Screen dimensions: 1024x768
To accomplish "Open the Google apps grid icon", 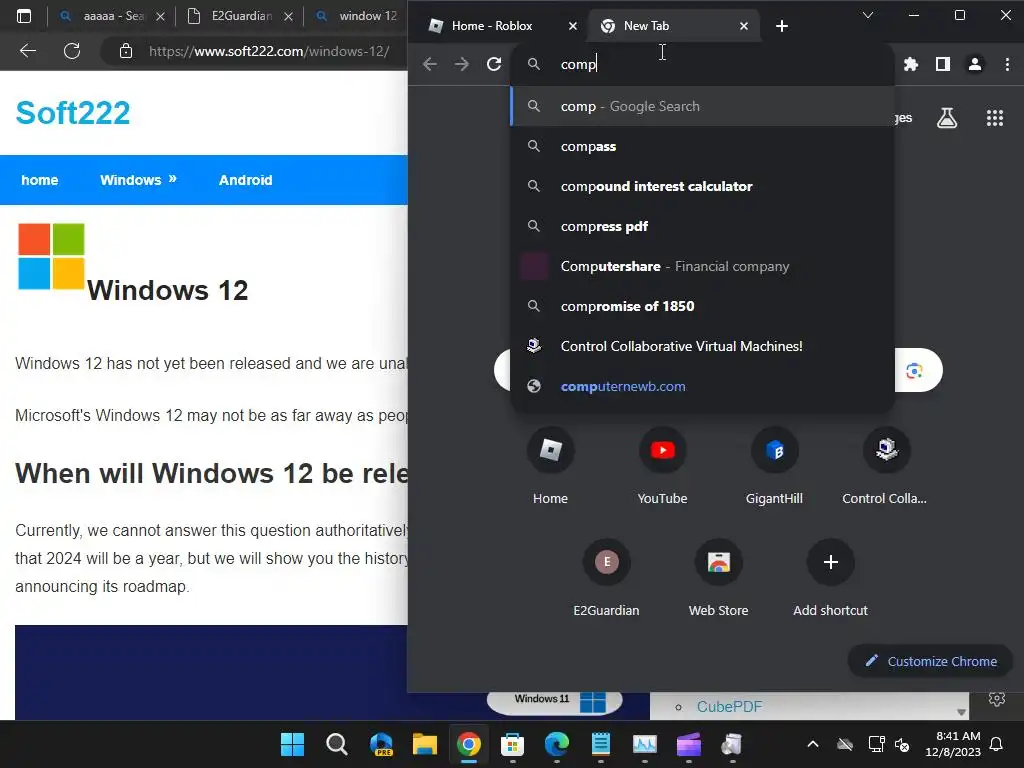I will (995, 118).
